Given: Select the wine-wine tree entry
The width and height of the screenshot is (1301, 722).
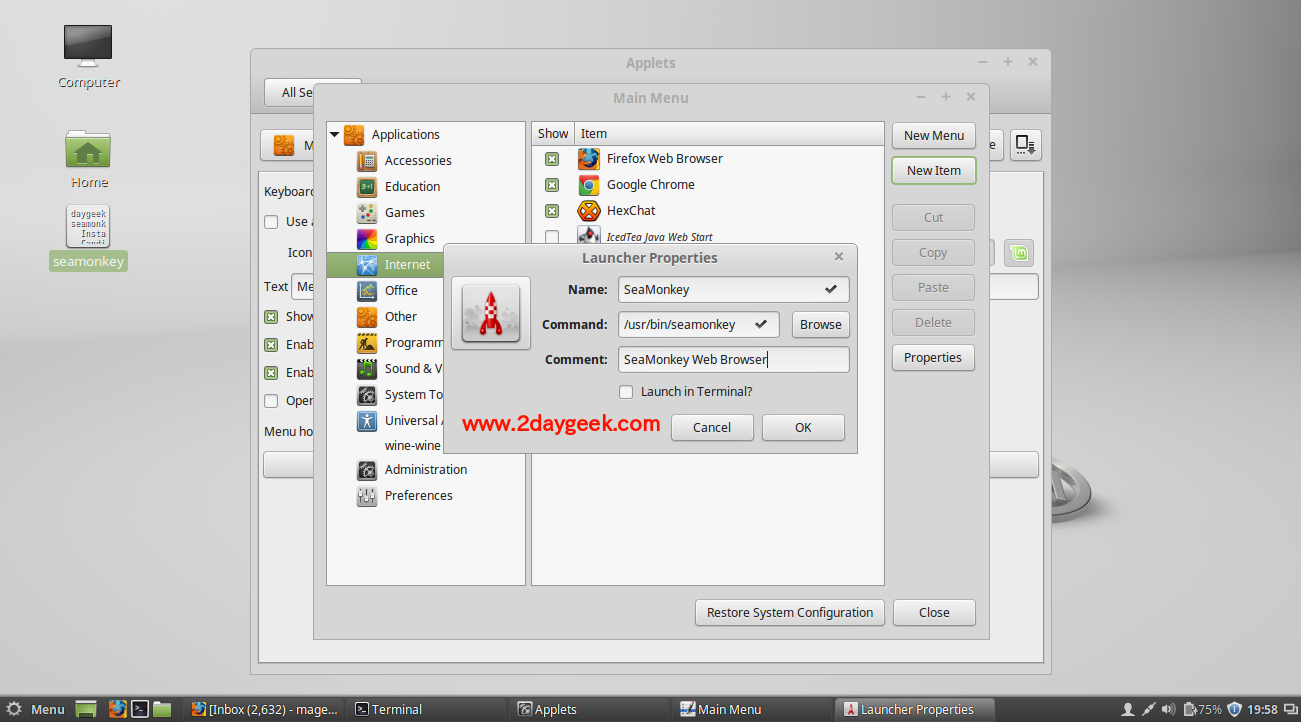Looking at the screenshot, I should tap(412, 445).
